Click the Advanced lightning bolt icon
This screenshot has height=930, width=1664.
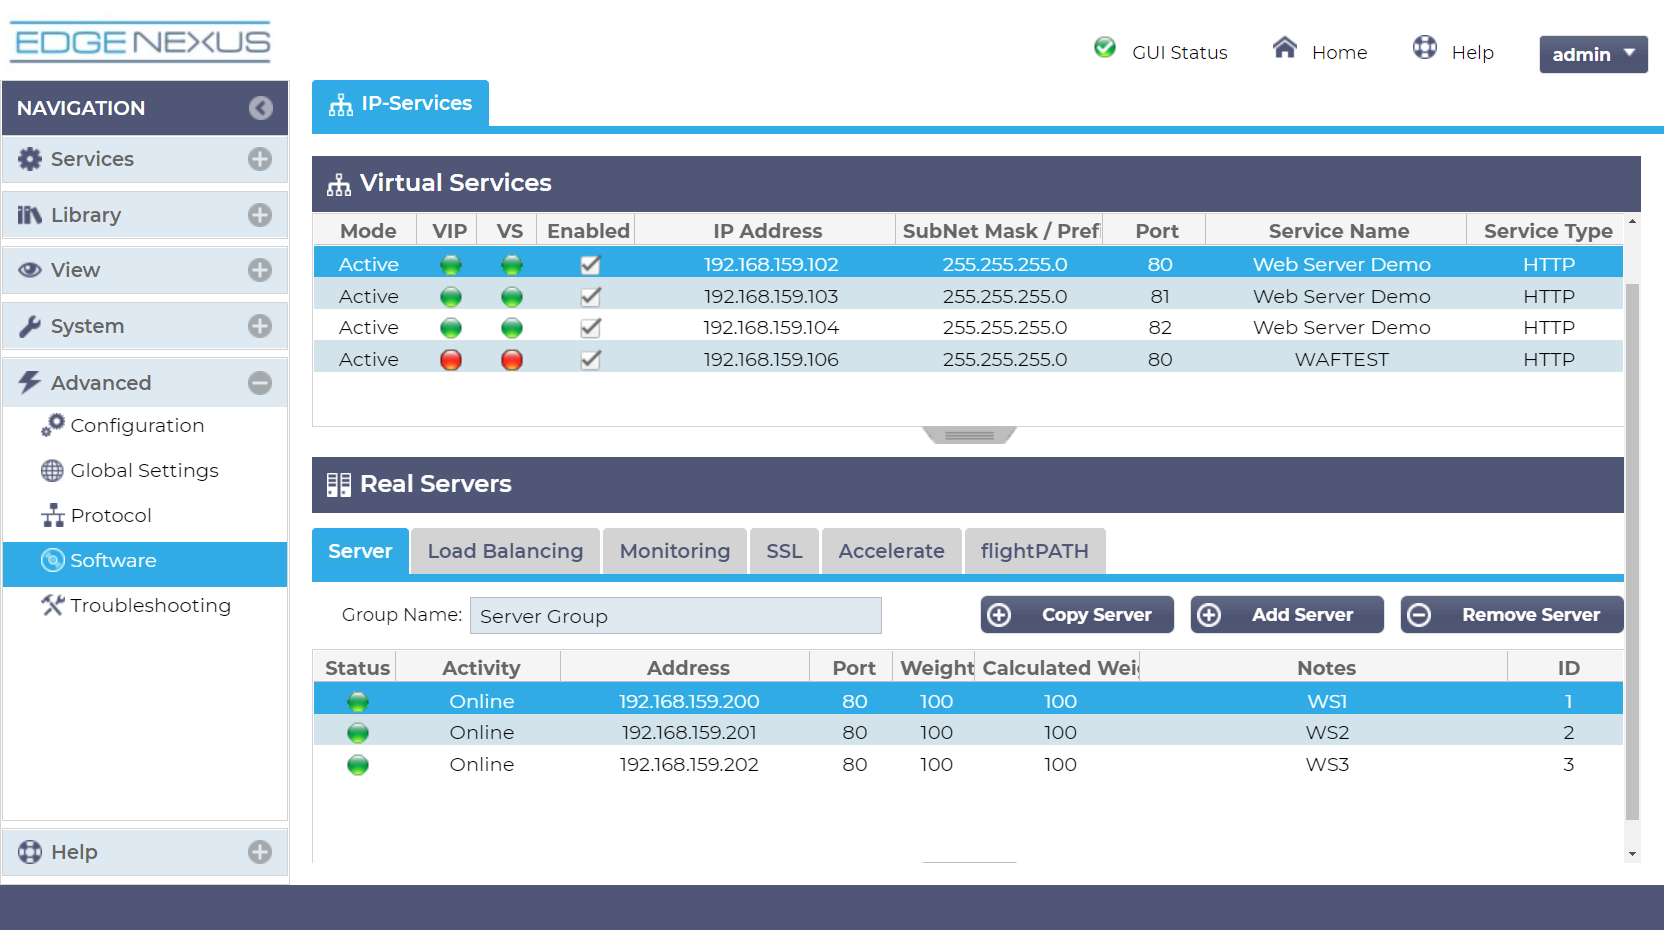point(30,382)
